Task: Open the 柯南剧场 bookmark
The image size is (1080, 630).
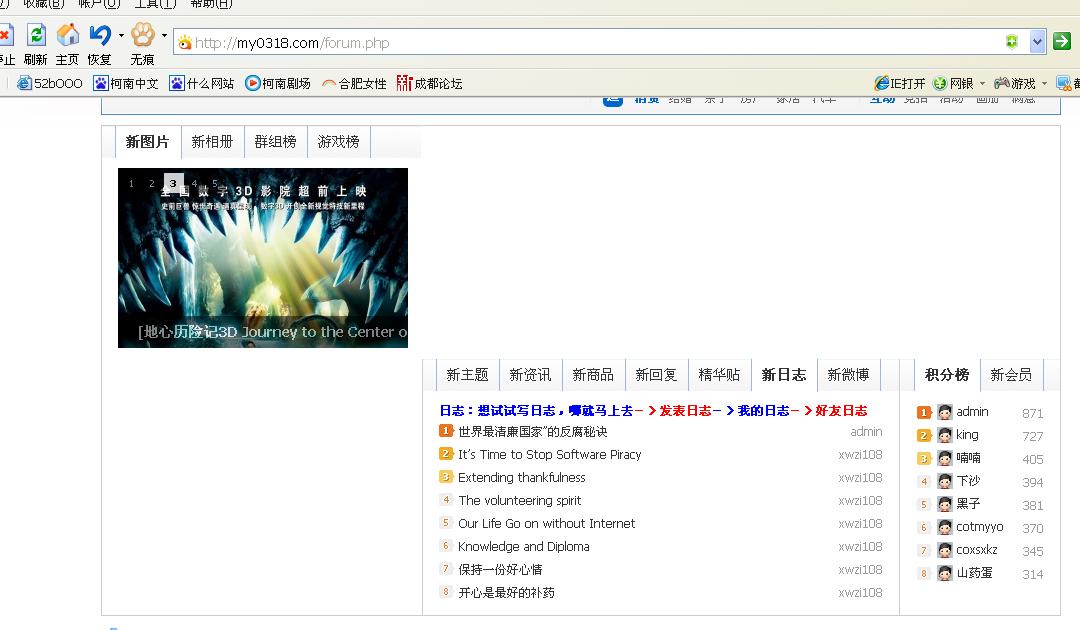Action: coord(278,83)
